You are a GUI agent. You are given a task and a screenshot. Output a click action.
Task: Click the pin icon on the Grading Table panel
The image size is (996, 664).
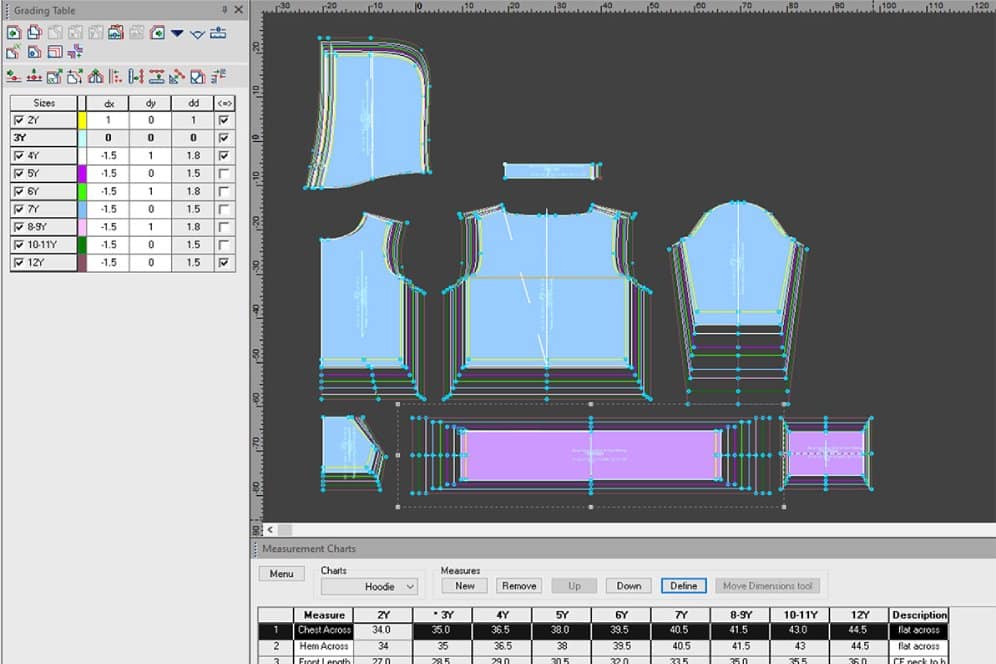[224, 10]
